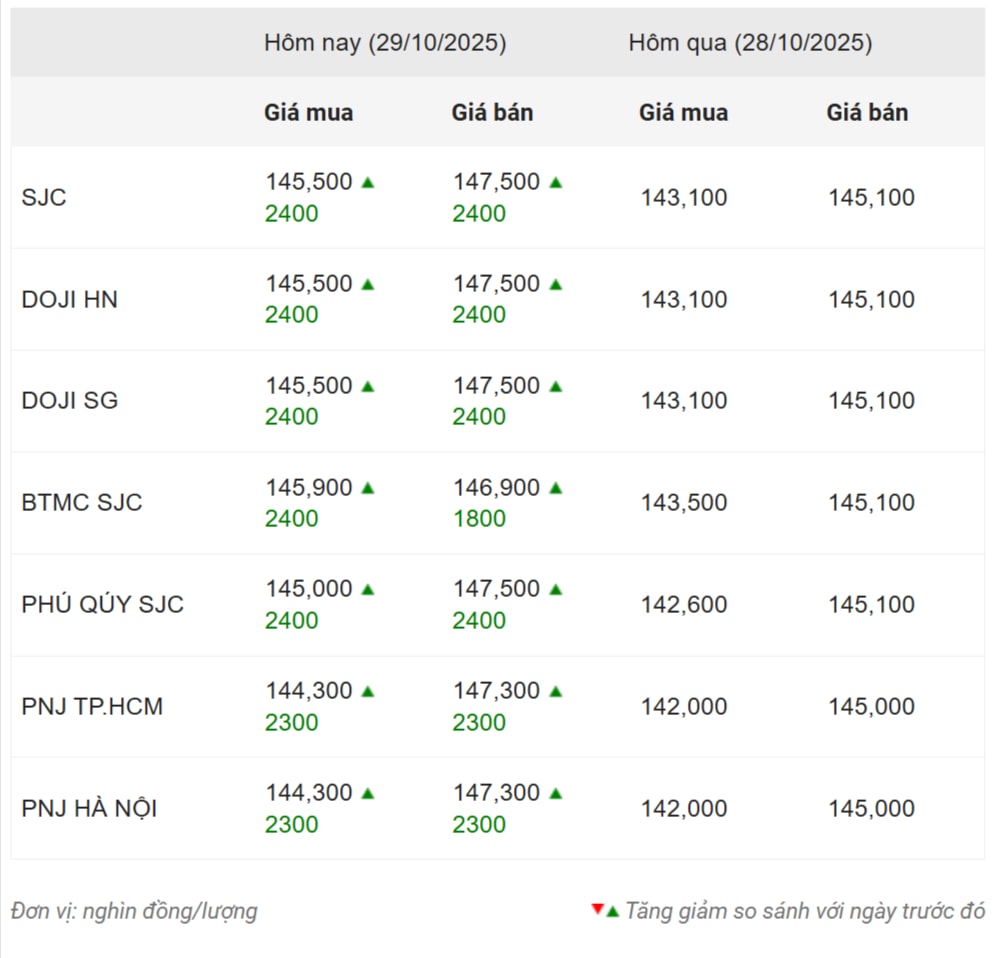This screenshot has width=995, height=958.
Task: Click the up arrow next to SJC sell price
Action: click(x=556, y=181)
